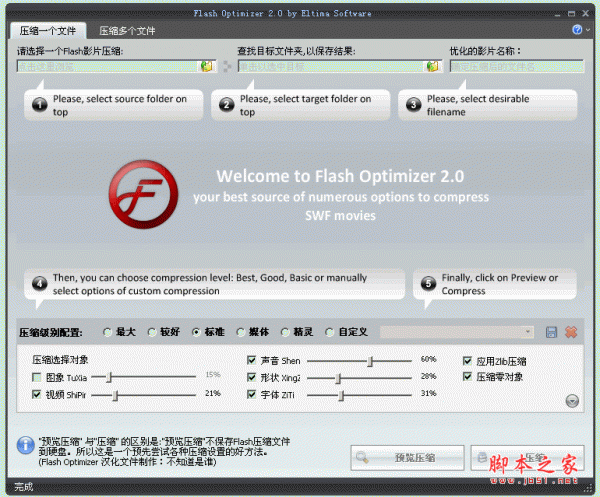Click the window title Flash Optimizer 2.0
Image resolution: width=600 pixels, height=497 pixels.
[x=282, y=13]
